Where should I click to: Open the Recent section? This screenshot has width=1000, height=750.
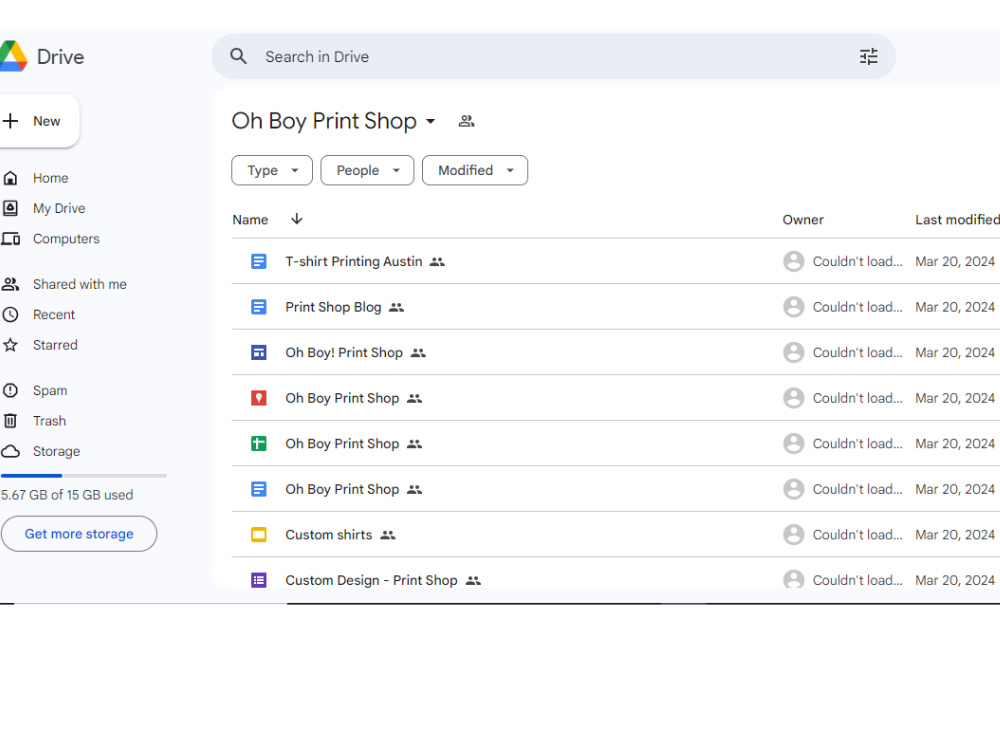(55, 314)
